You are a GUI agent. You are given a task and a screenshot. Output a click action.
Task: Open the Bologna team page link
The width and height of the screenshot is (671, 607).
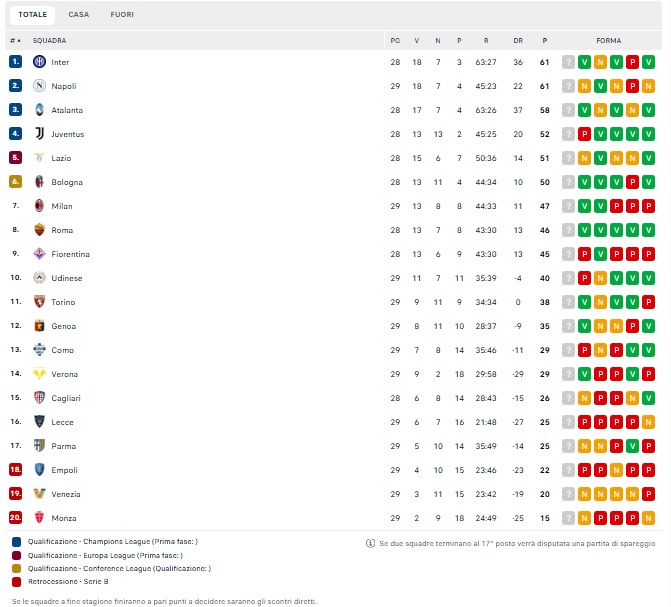tap(67, 182)
